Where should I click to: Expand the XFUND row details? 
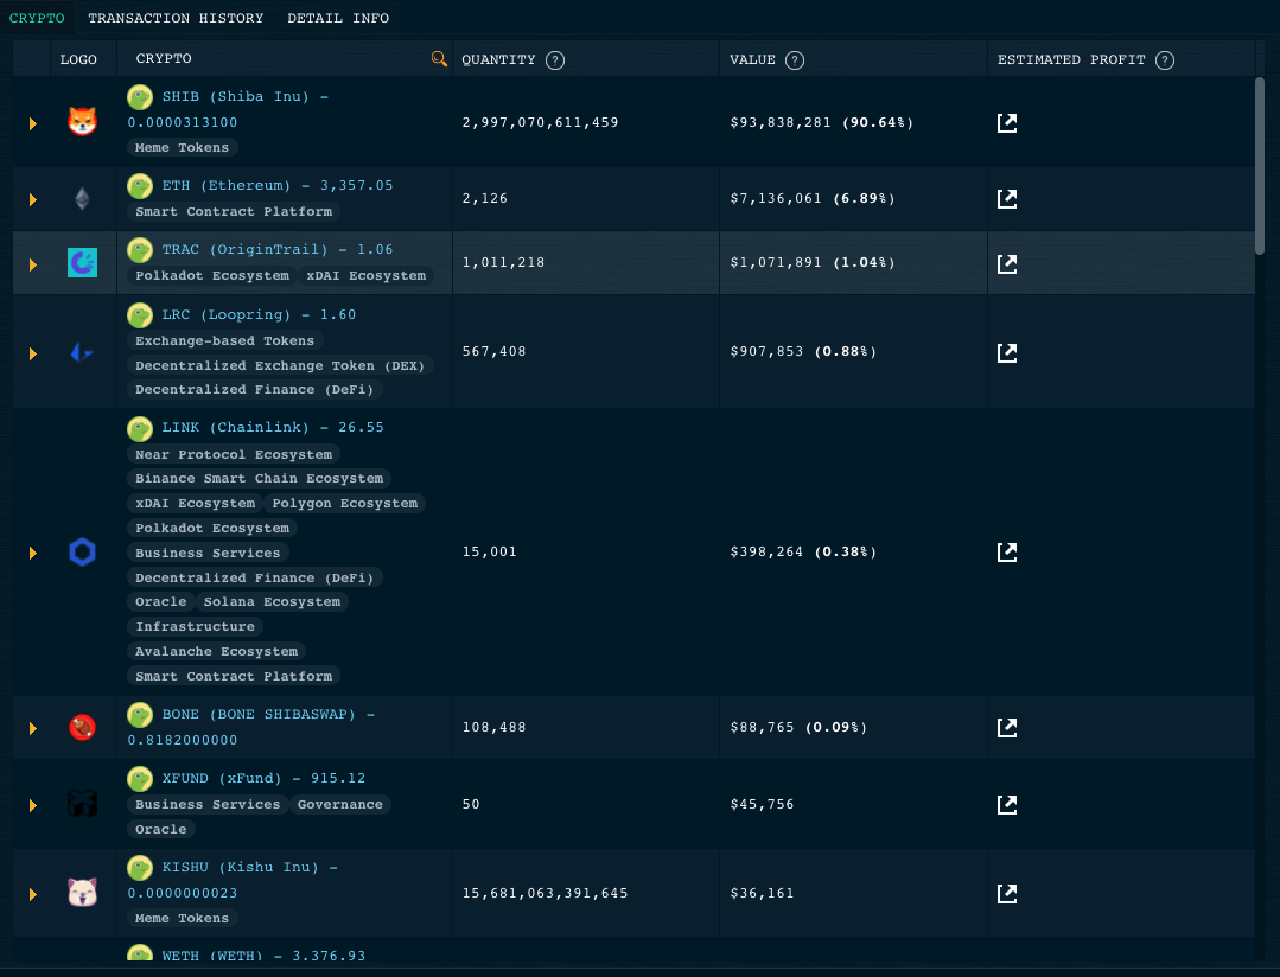33,806
